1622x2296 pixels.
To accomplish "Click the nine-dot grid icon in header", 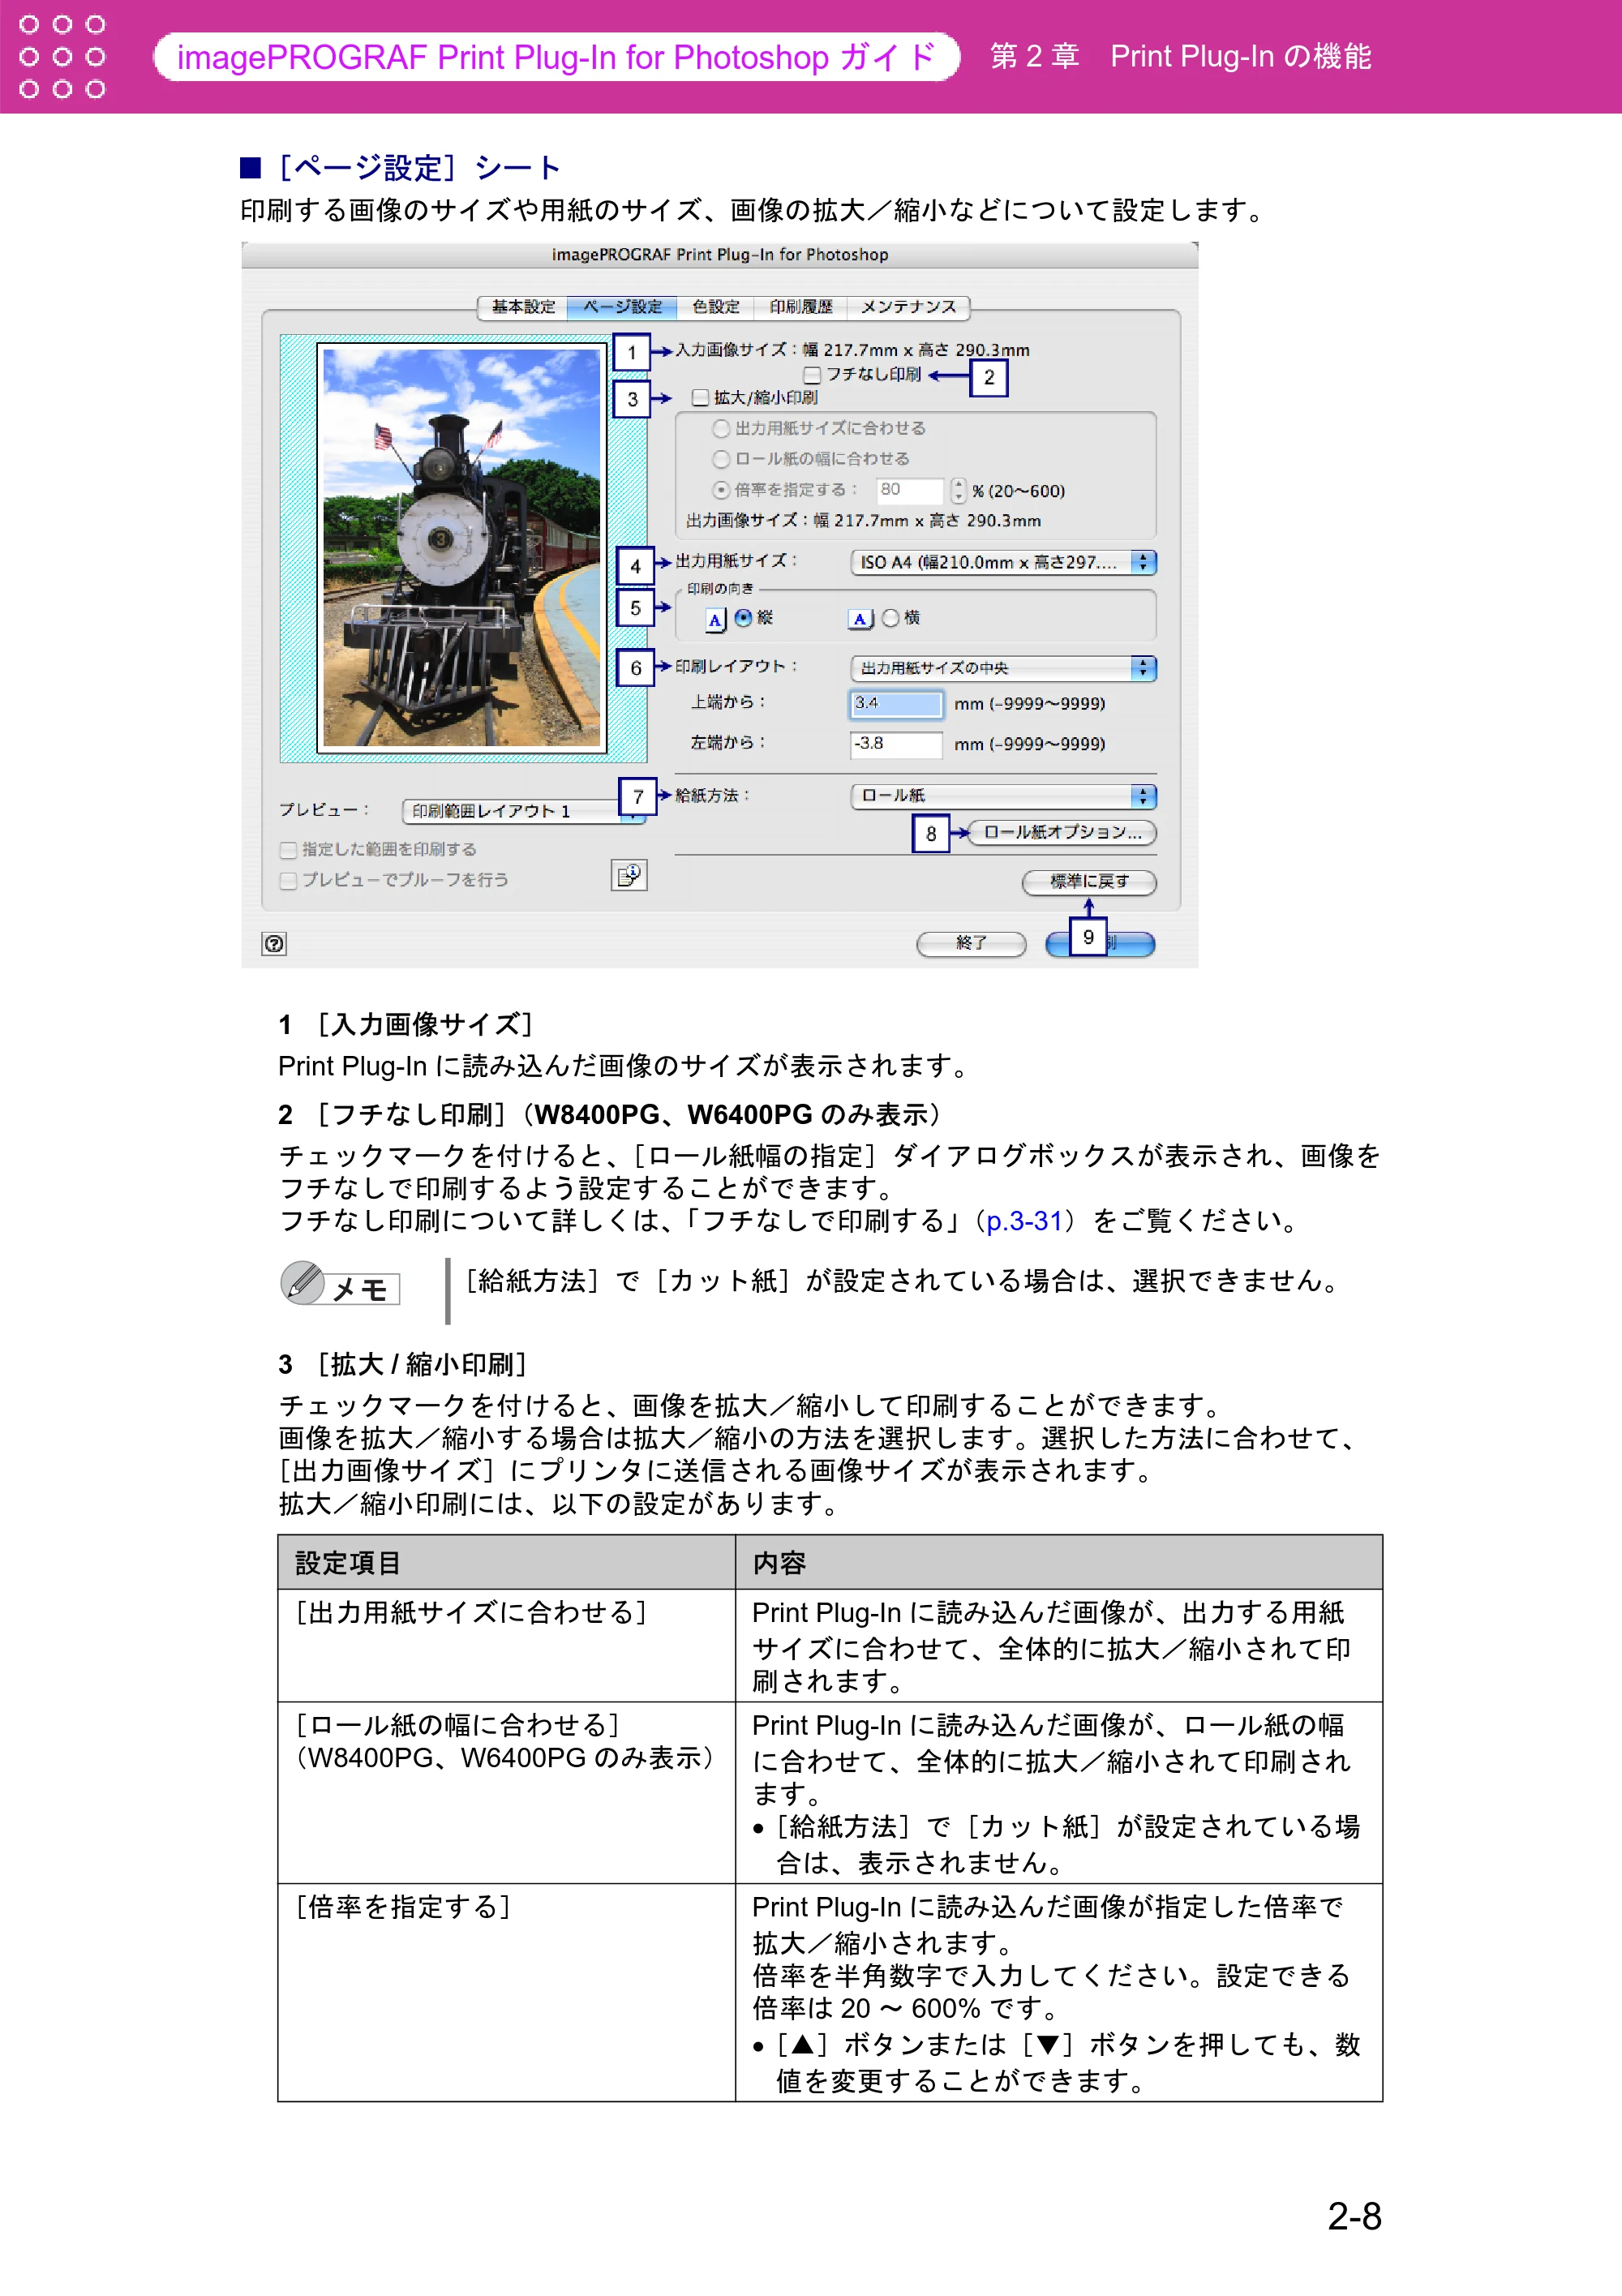I will point(62,56).
